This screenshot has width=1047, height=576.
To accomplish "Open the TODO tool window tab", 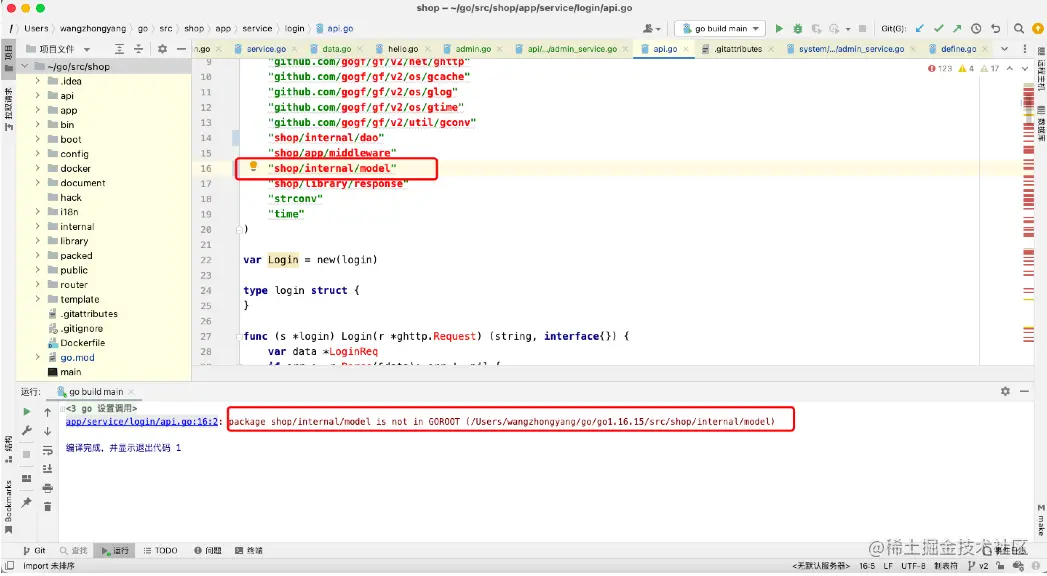I will click(160, 551).
